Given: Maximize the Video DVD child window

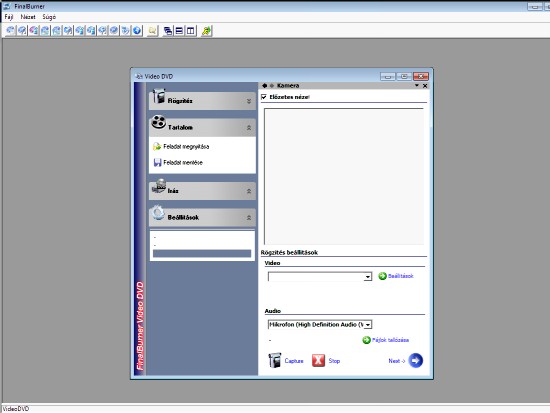Looking at the screenshot, I should tap(404, 76).
